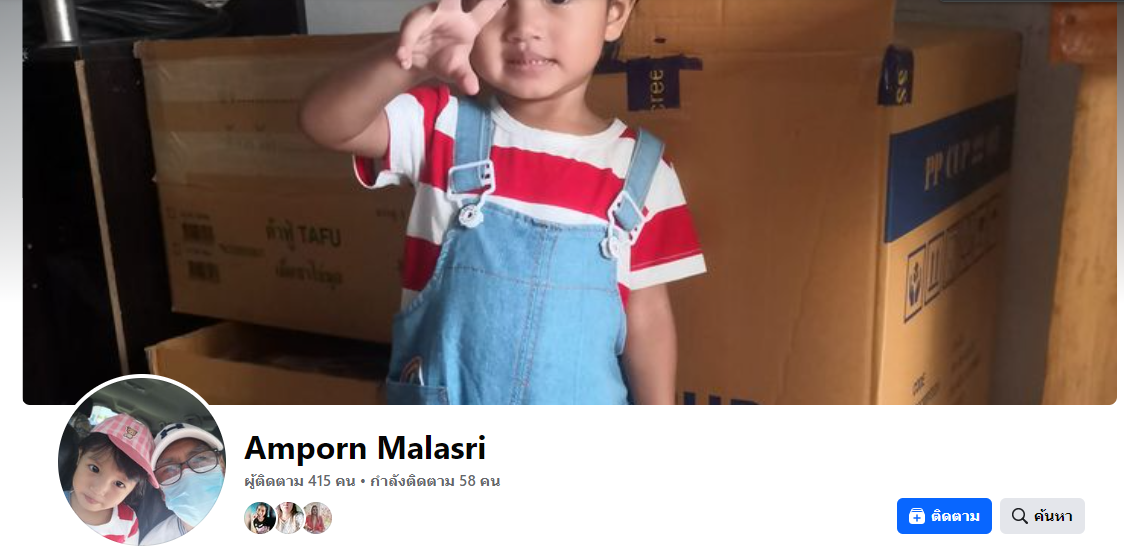Click the dot separator between follower counts
Screen dimensions: 1124x560
pos(363,482)
